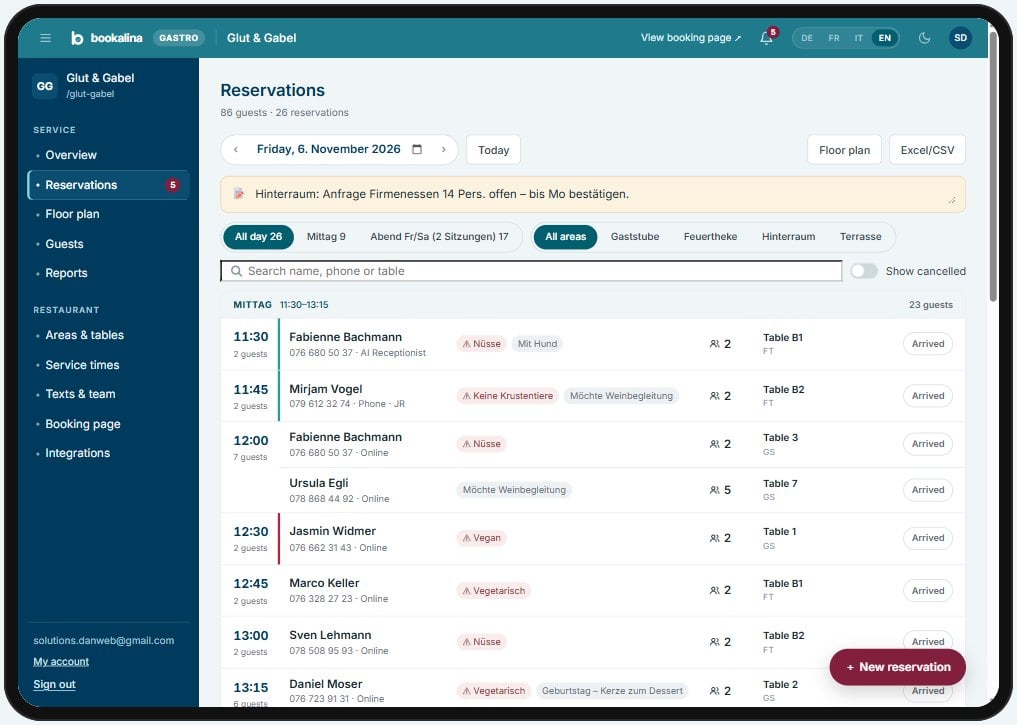Open the notifications bell

tap(766, 38)
